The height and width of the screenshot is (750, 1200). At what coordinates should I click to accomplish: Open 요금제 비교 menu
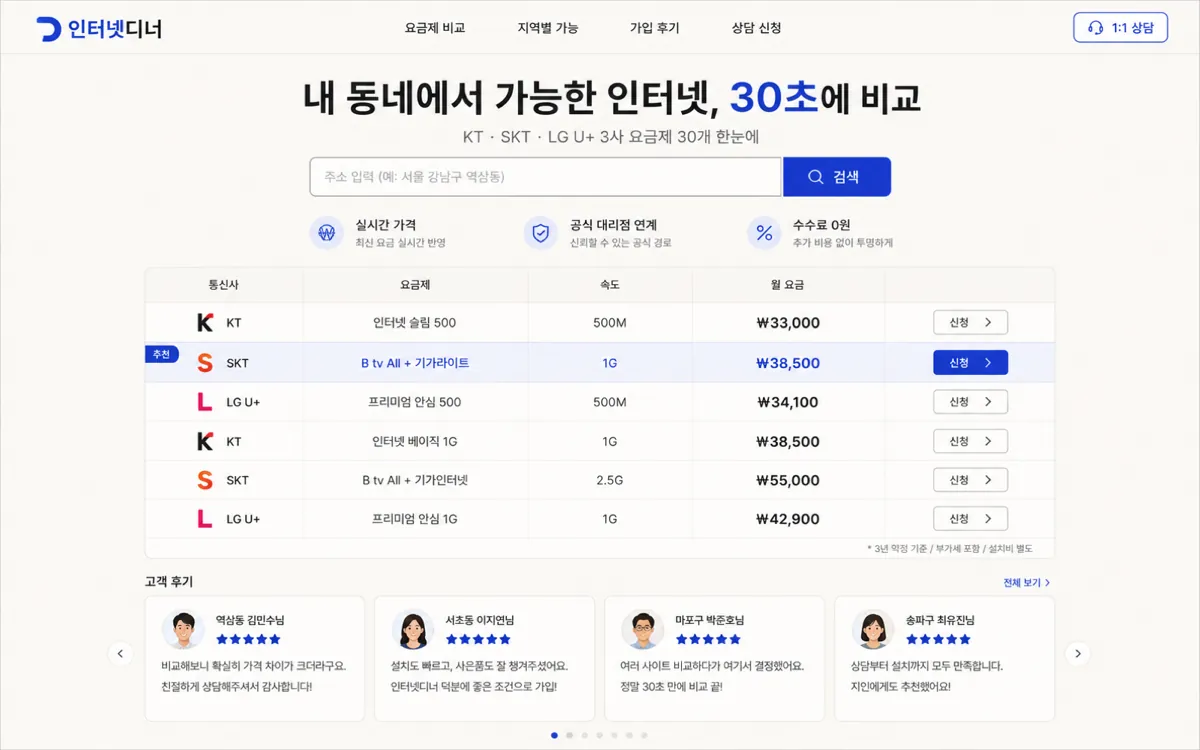pos(435,28)
